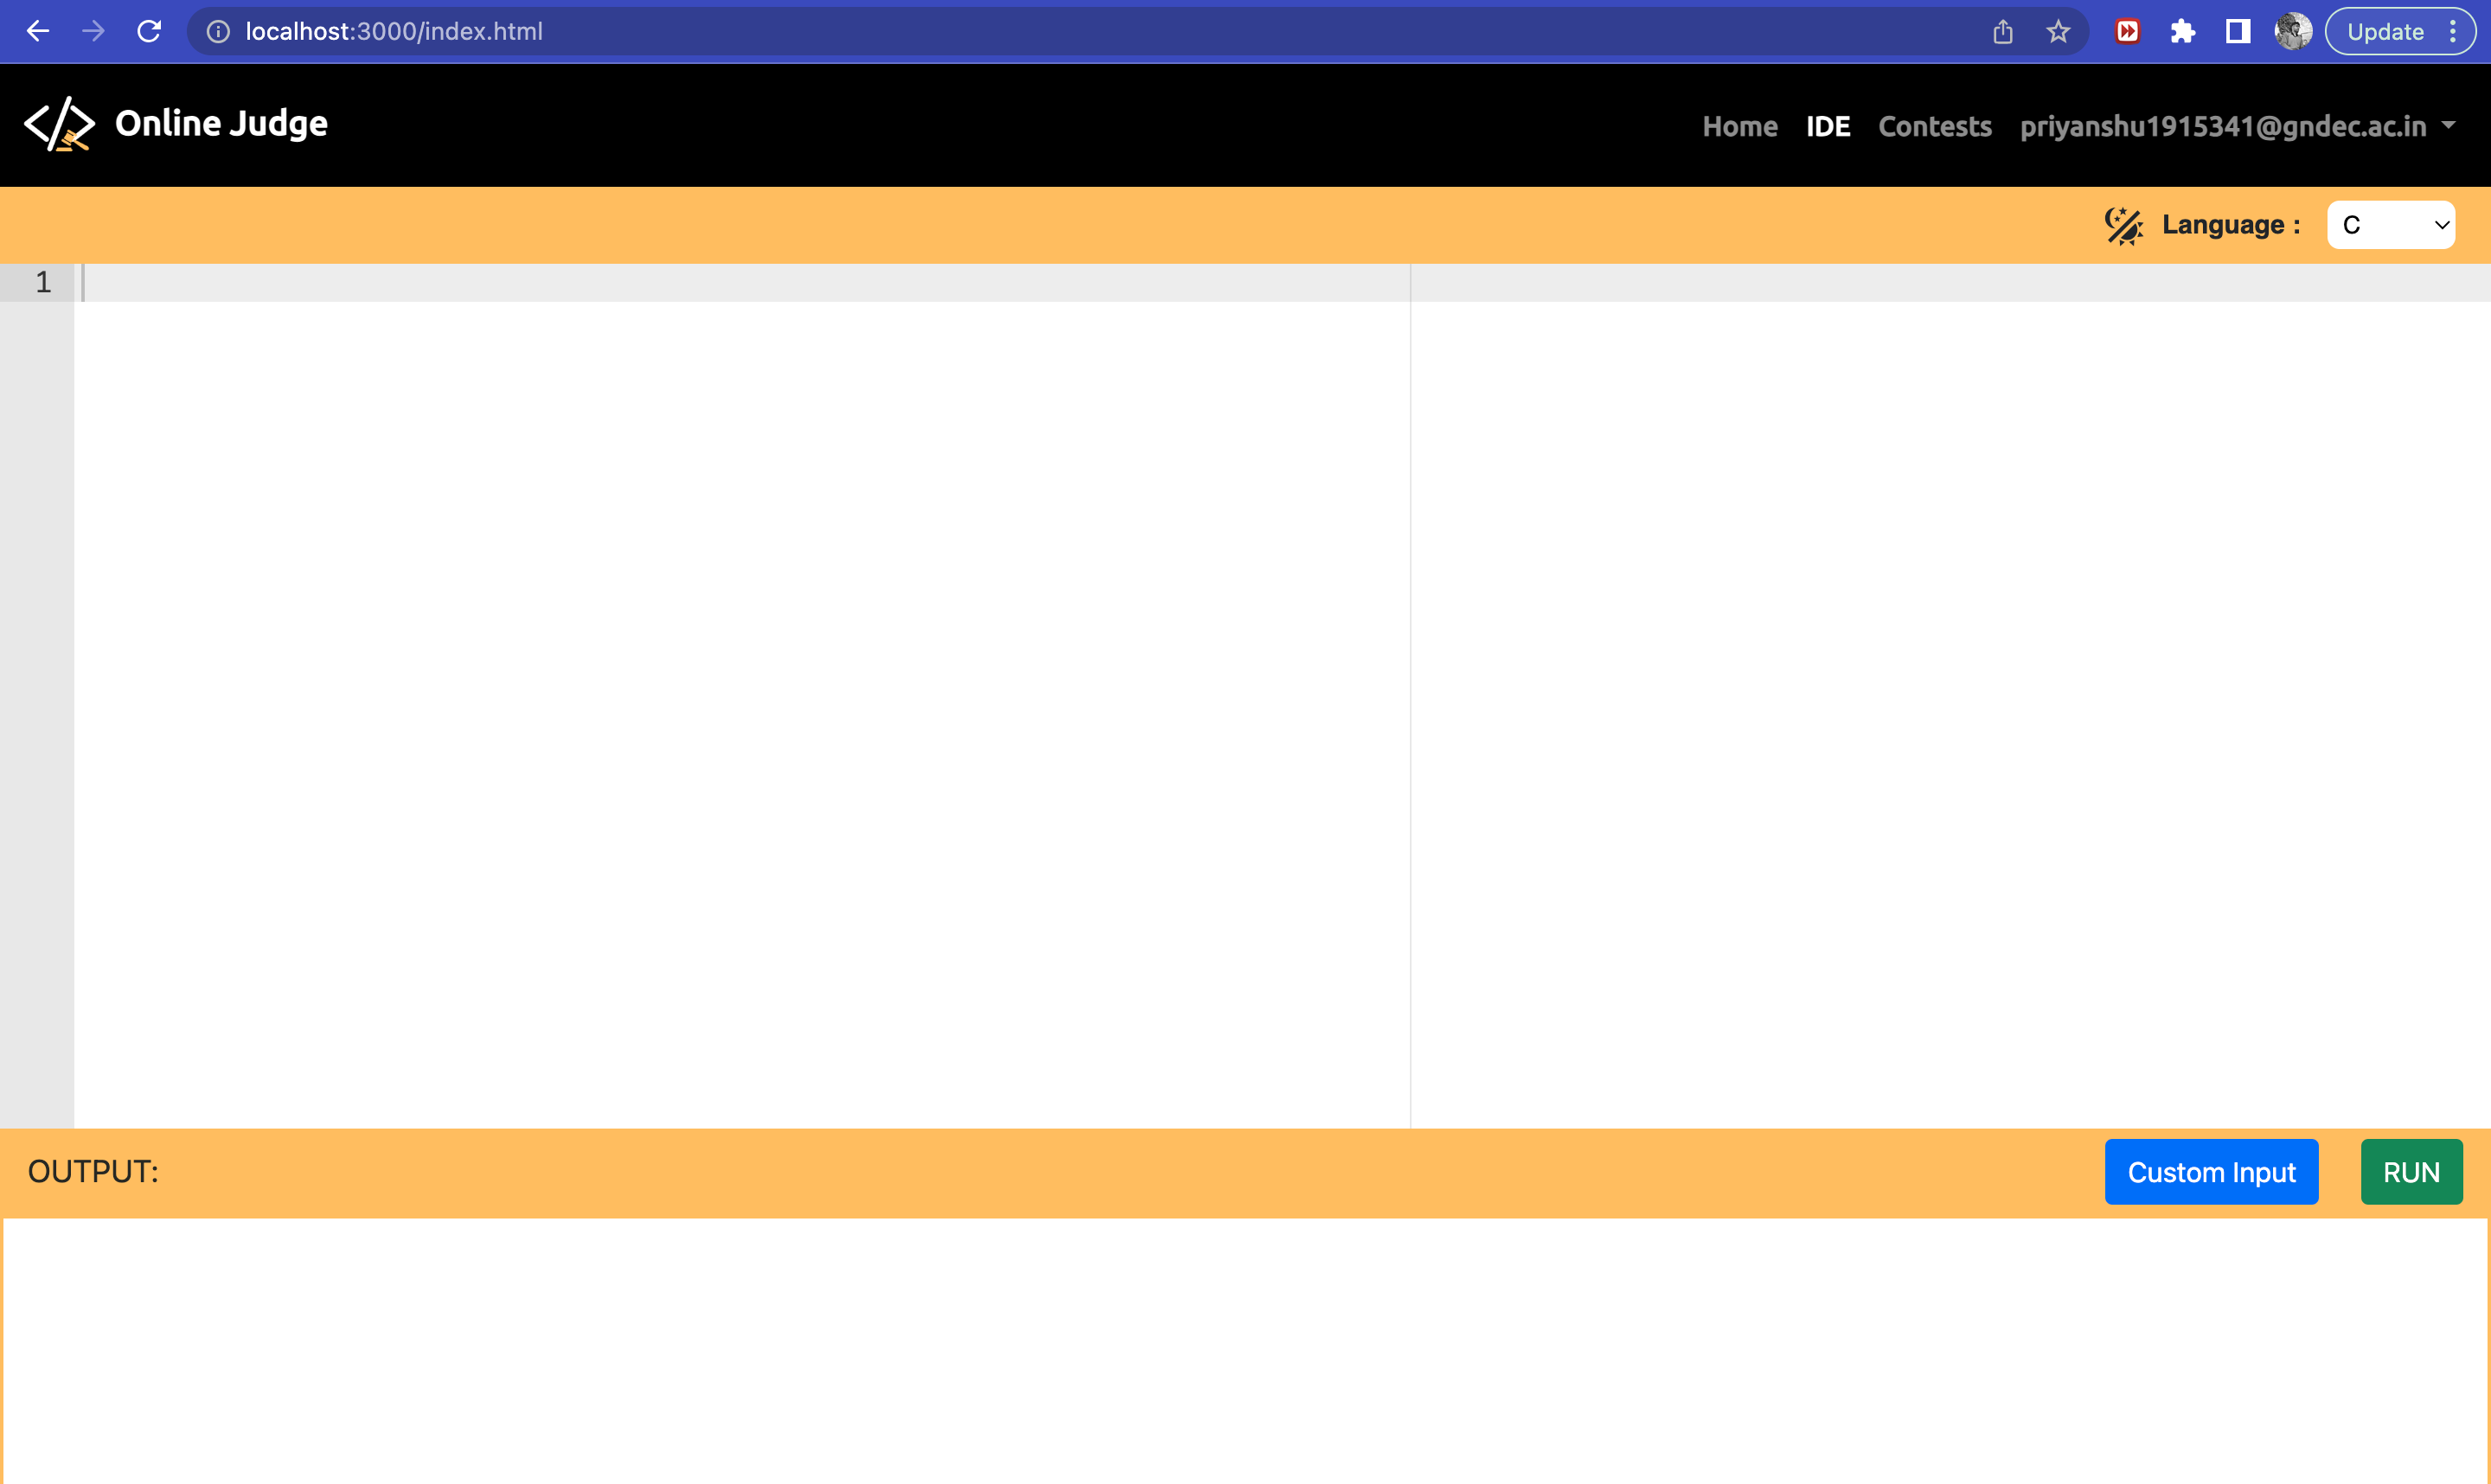
Task: Toggle the bookmark star for this page
Action: [x=2057, y=31]
